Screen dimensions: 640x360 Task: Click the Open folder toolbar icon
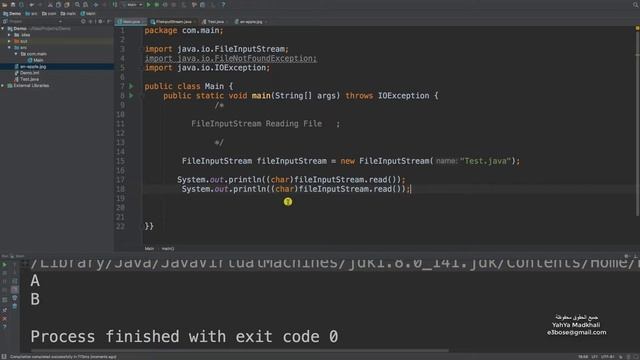(x=4, y=4)
